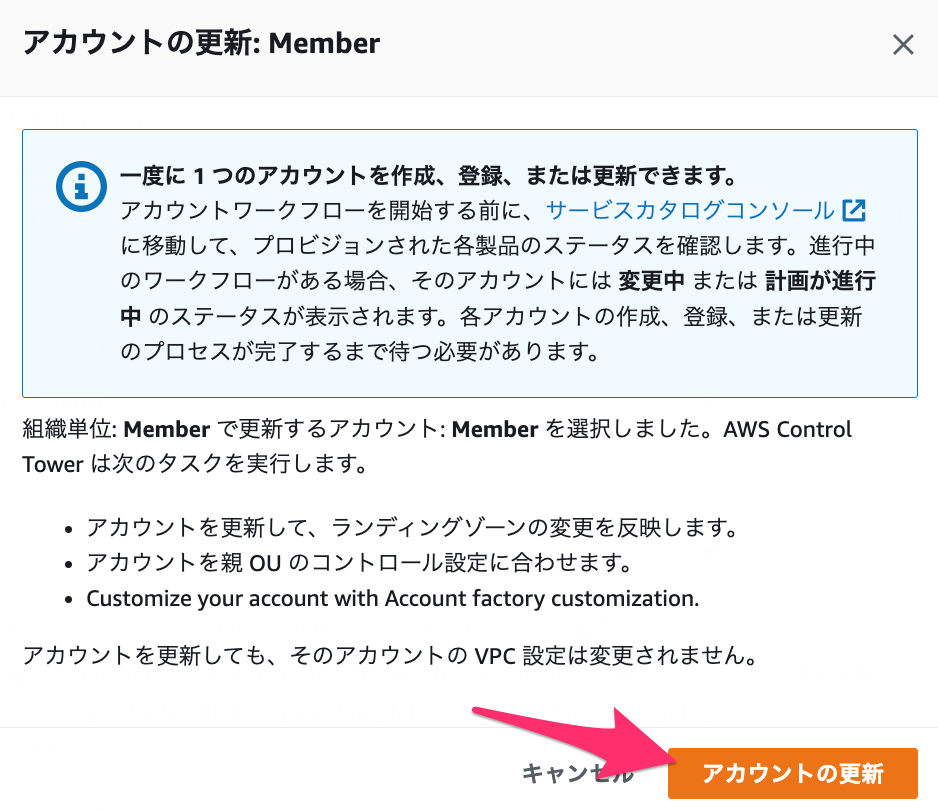Close the アカウントの更新 dialog with X

tap(903, 44)
